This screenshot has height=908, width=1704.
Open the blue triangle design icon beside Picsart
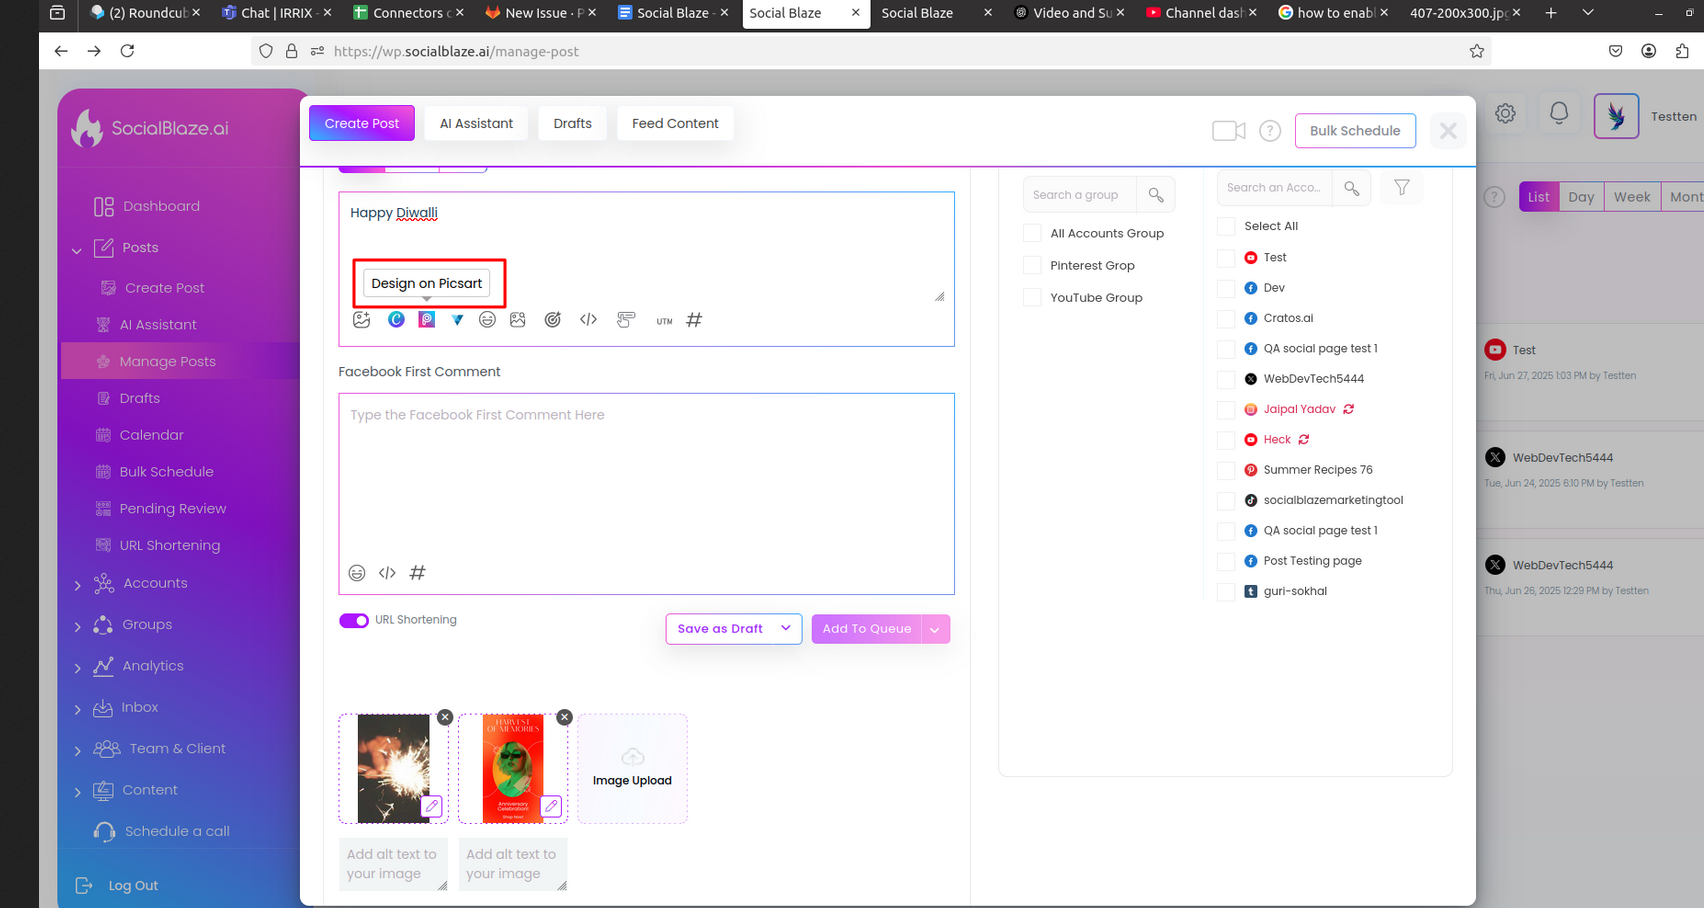pyautogui.click(x=457, y=320)
